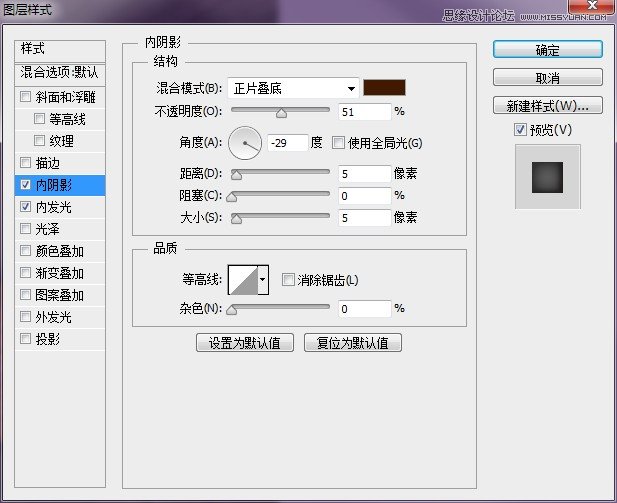Uncheck the 内发光 checkbox

click(25, 207)
